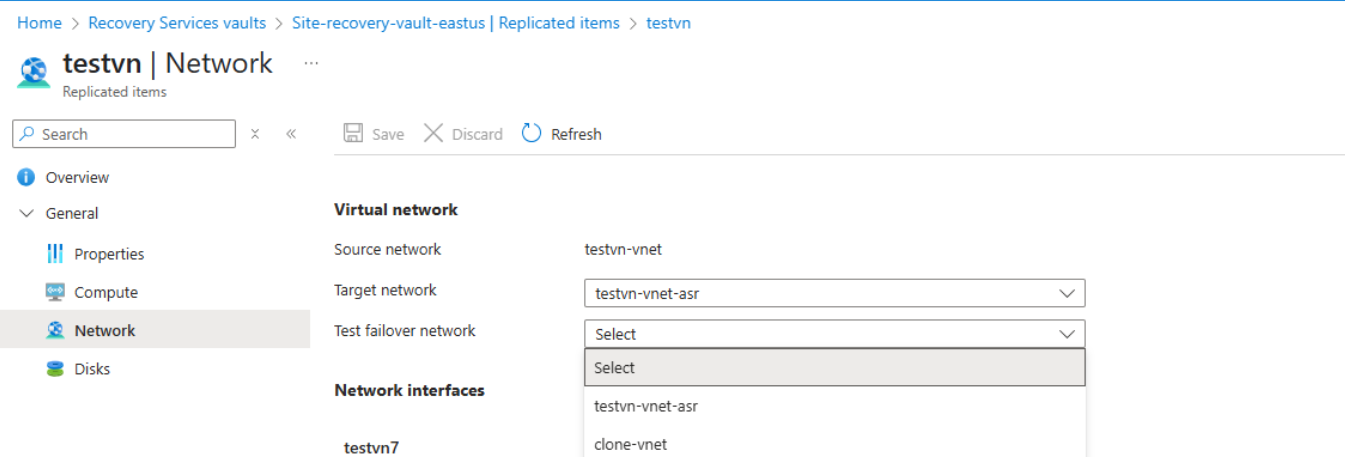Click the Disks stack icon

tap(55, 369)
